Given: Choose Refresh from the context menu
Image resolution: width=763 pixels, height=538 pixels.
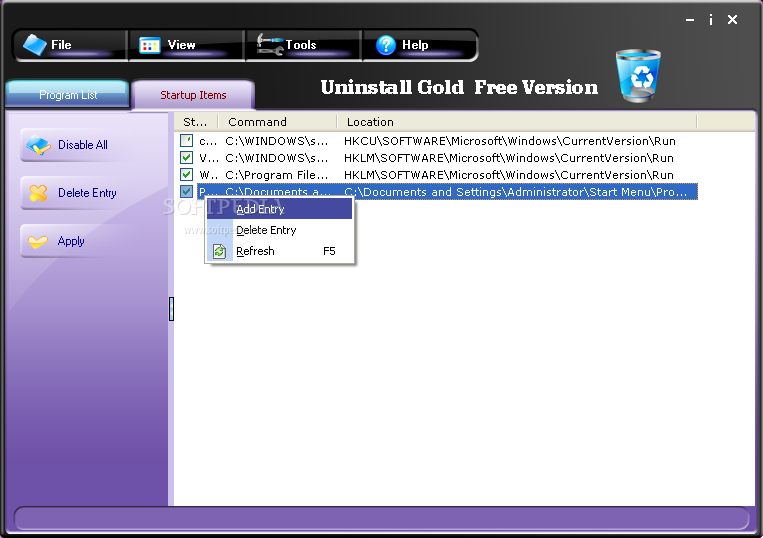Looking at the screenshot, I should point(280,251).
